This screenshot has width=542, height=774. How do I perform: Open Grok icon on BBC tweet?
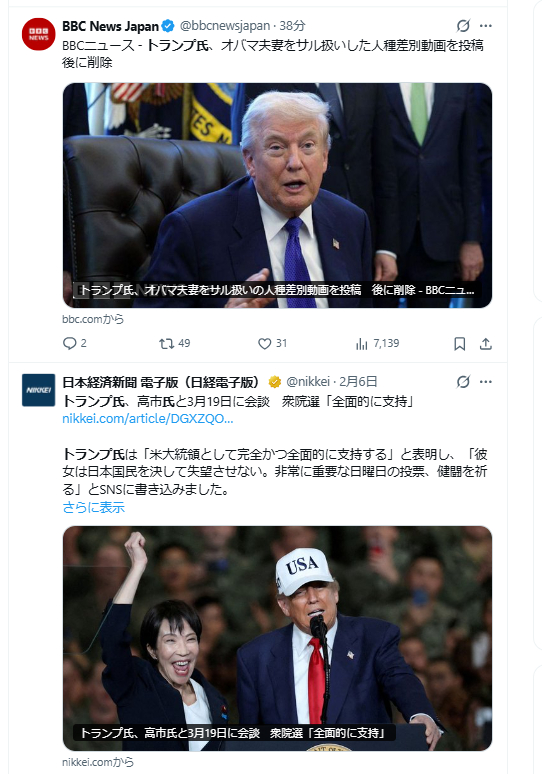coord(463,26)
